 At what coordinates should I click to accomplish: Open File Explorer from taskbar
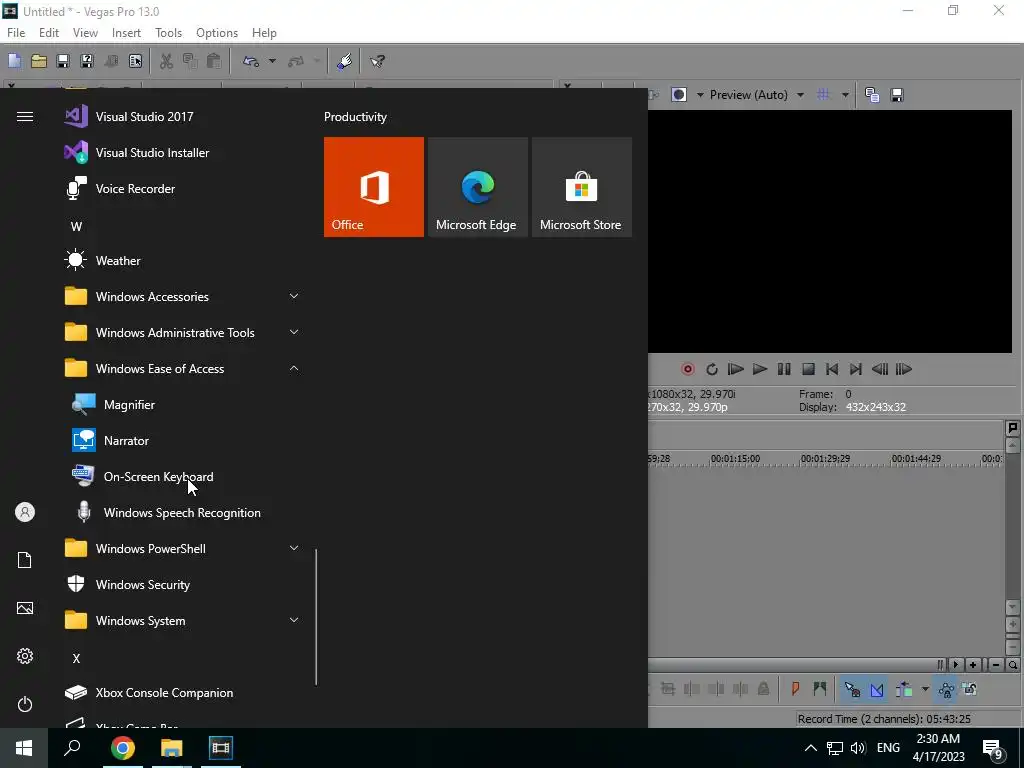pos(172,748)
